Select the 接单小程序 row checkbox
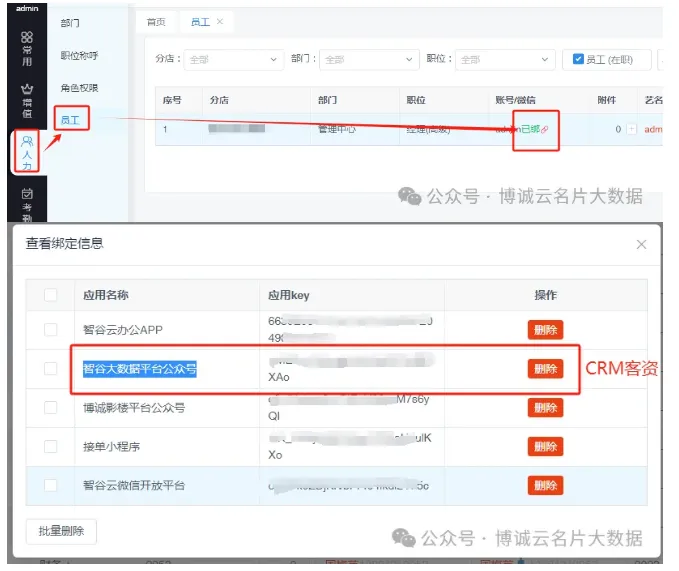Screen dimensions: 679x571 (x=51, y=446)
